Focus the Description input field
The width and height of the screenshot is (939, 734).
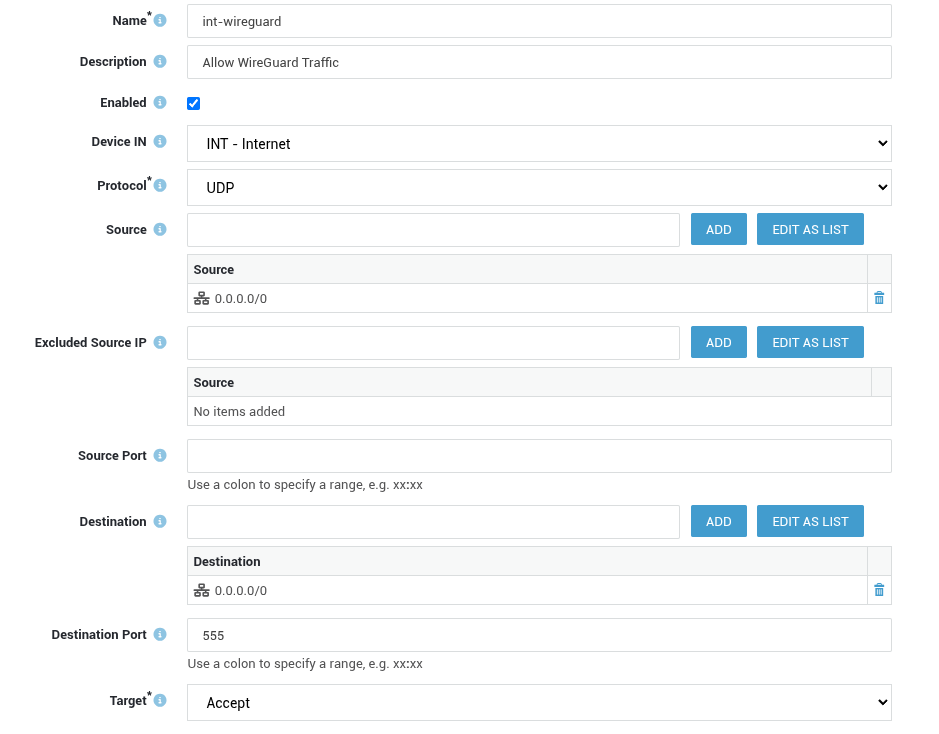539,62
